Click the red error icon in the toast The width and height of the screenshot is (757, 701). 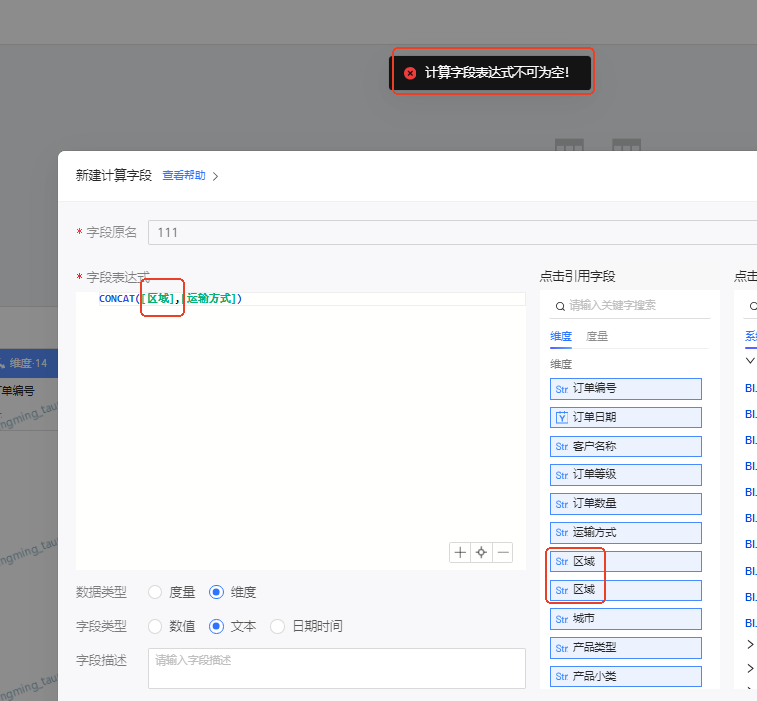tap(410, 73)
